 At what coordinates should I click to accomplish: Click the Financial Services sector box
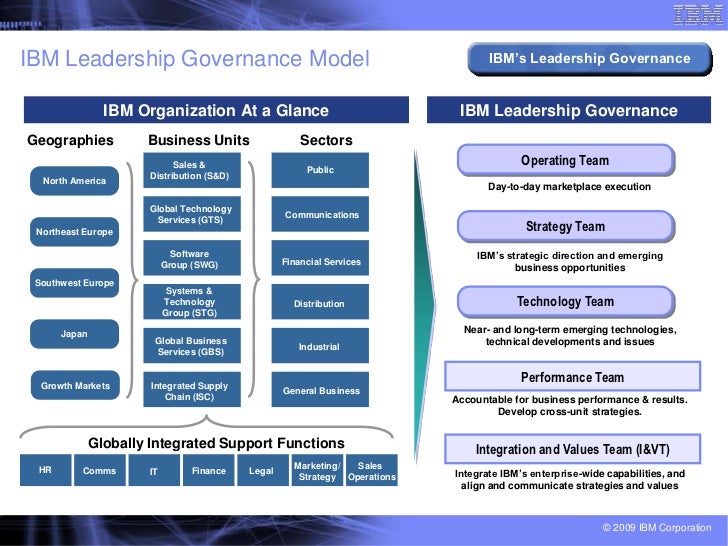coord(320,258)
